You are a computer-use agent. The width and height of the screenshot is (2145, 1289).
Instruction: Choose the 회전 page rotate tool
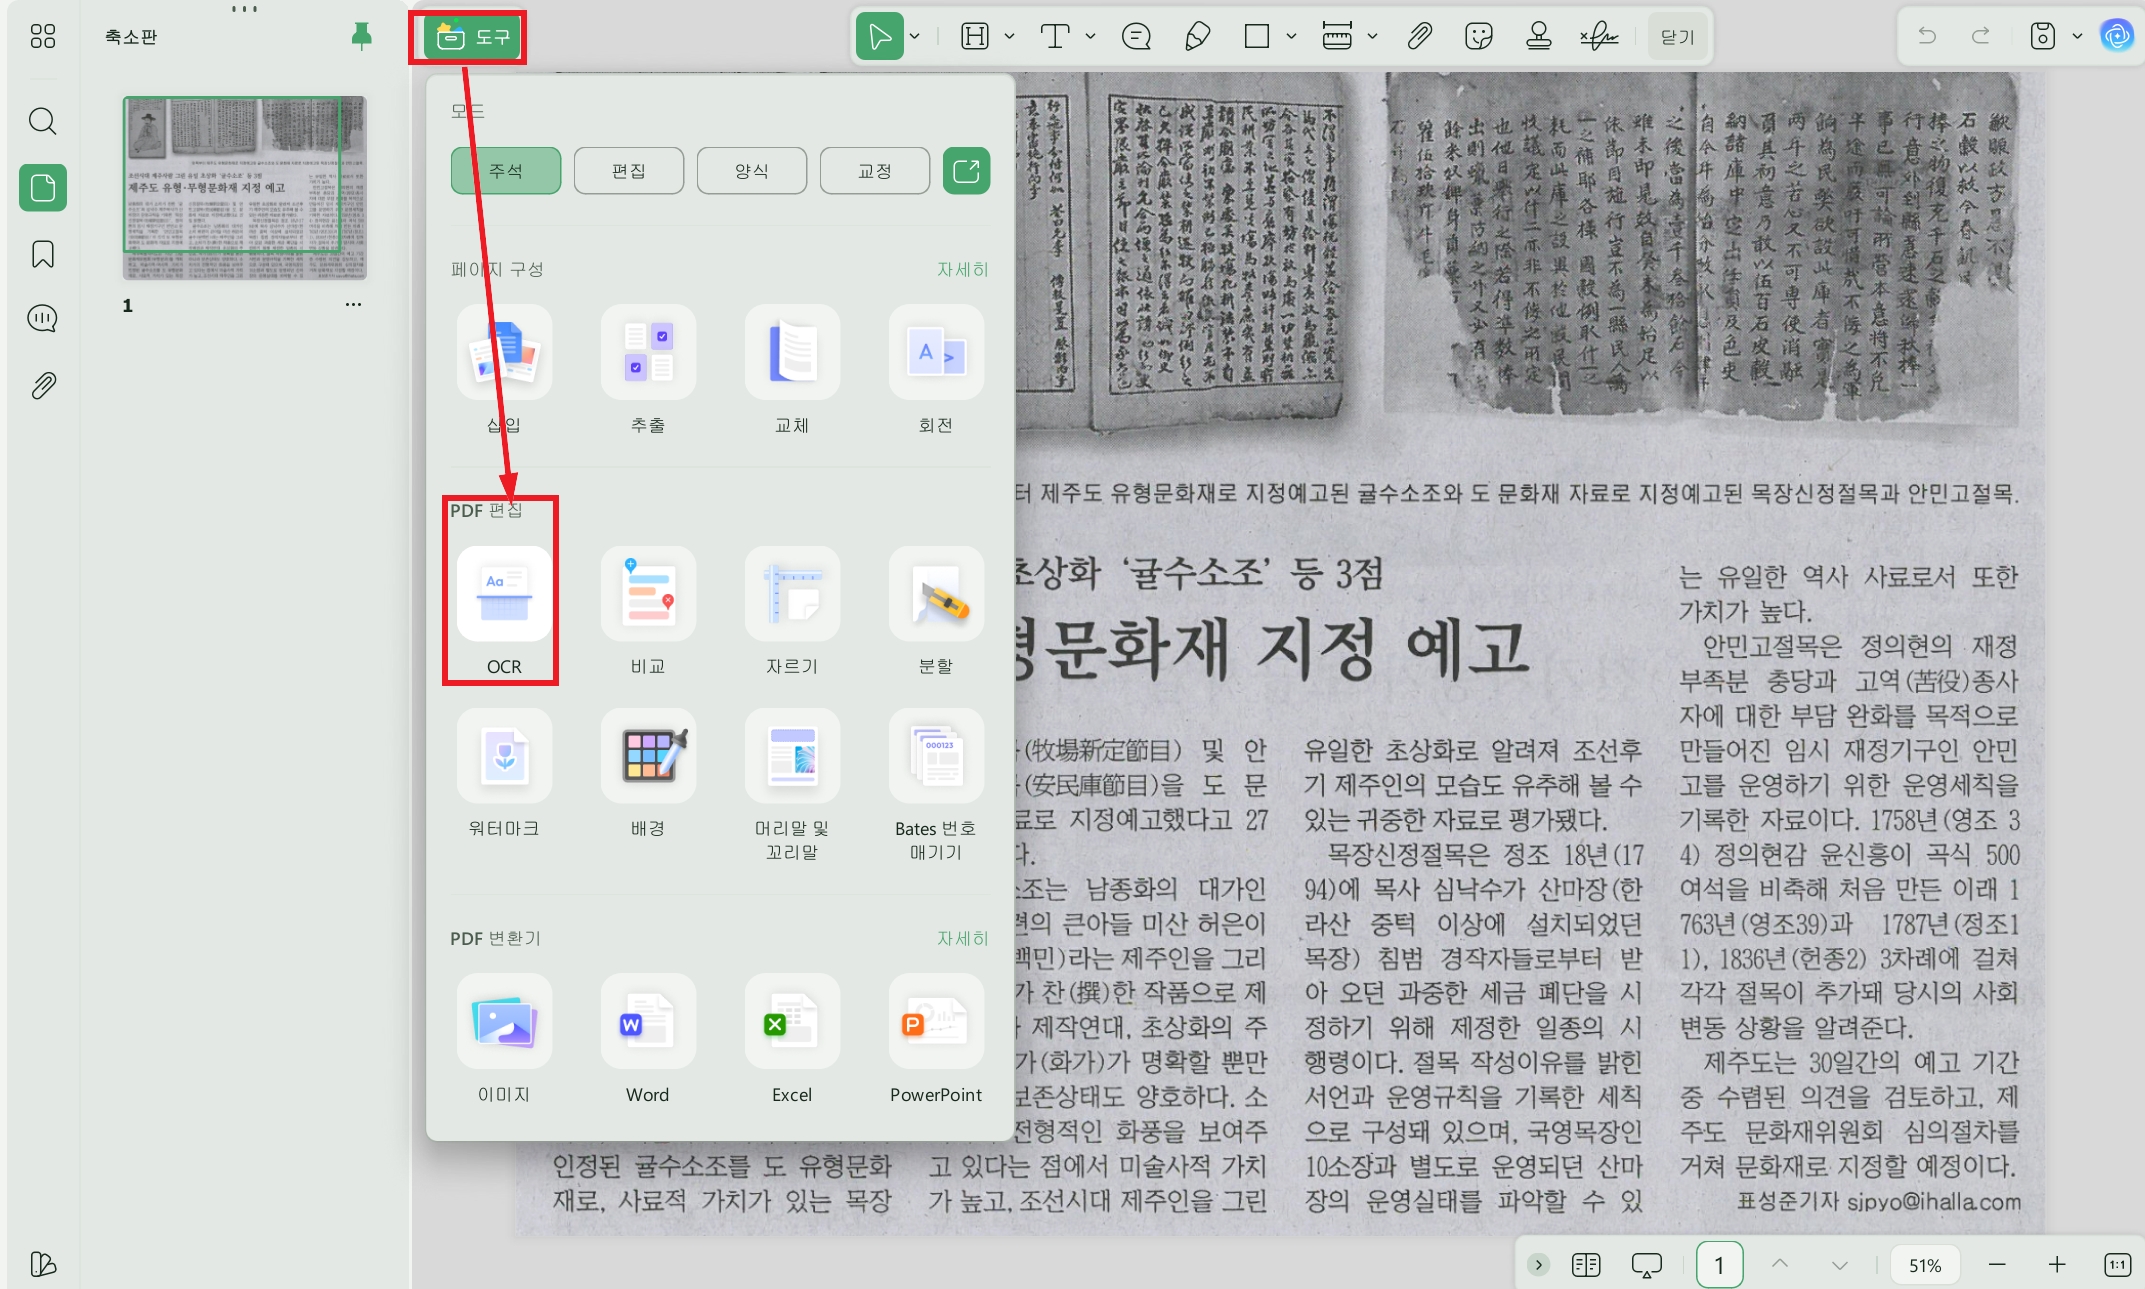pyautogui.click(x=936, y=371)
